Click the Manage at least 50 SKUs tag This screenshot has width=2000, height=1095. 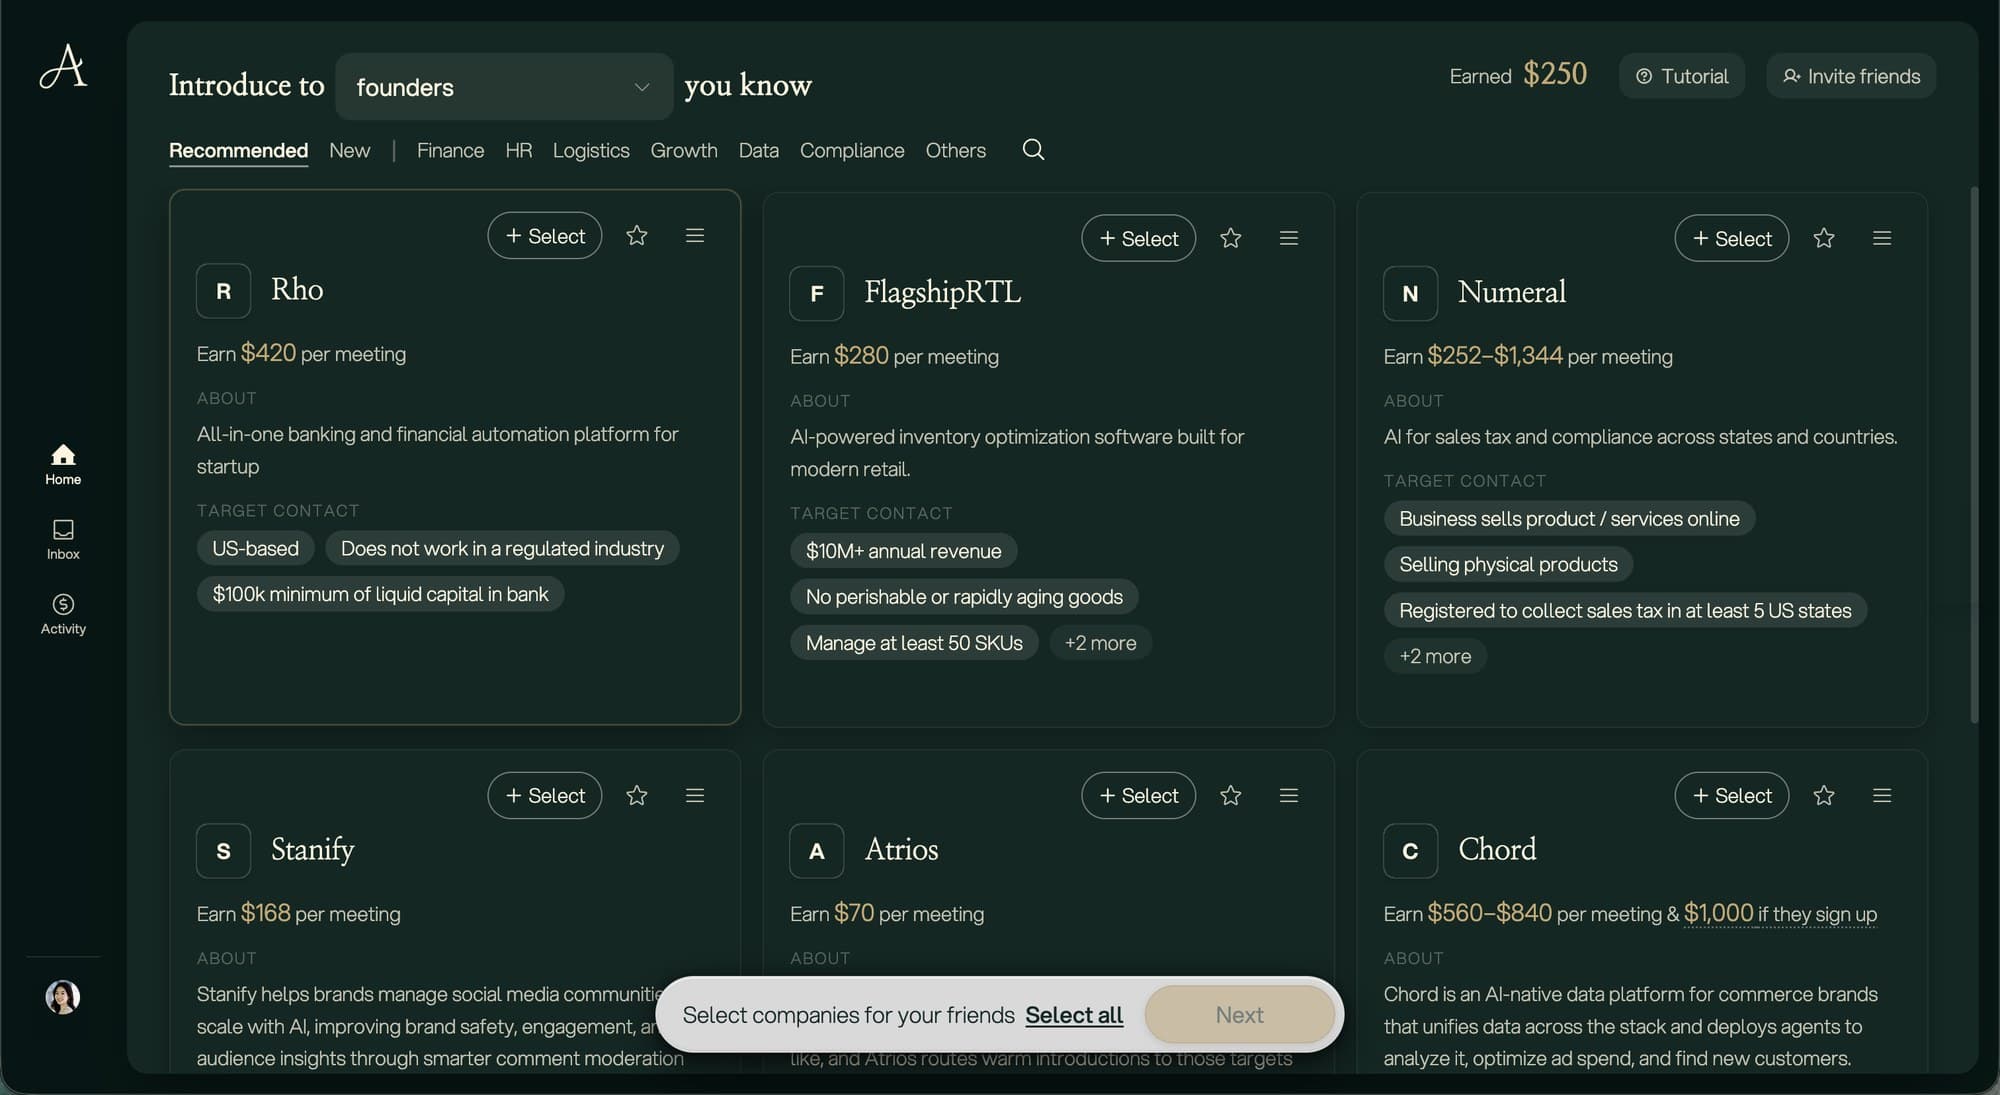tap(914, 643)
